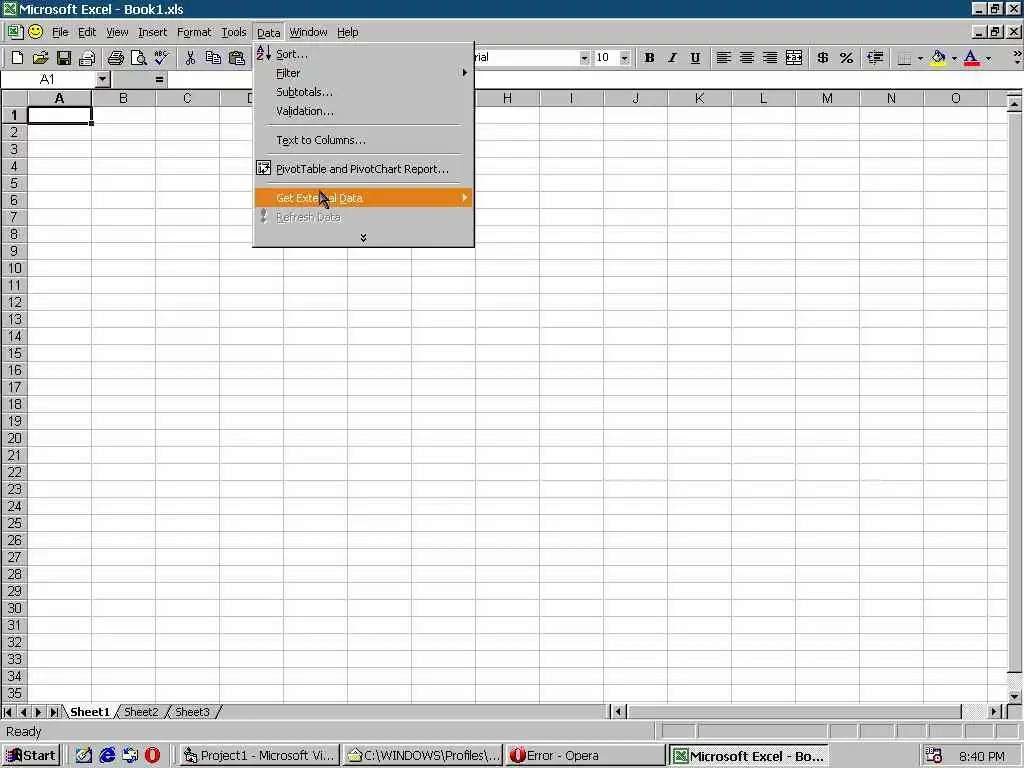Align right using the toolbar icon
Screen dimensions: 1024x768
[x=770, y=58]
